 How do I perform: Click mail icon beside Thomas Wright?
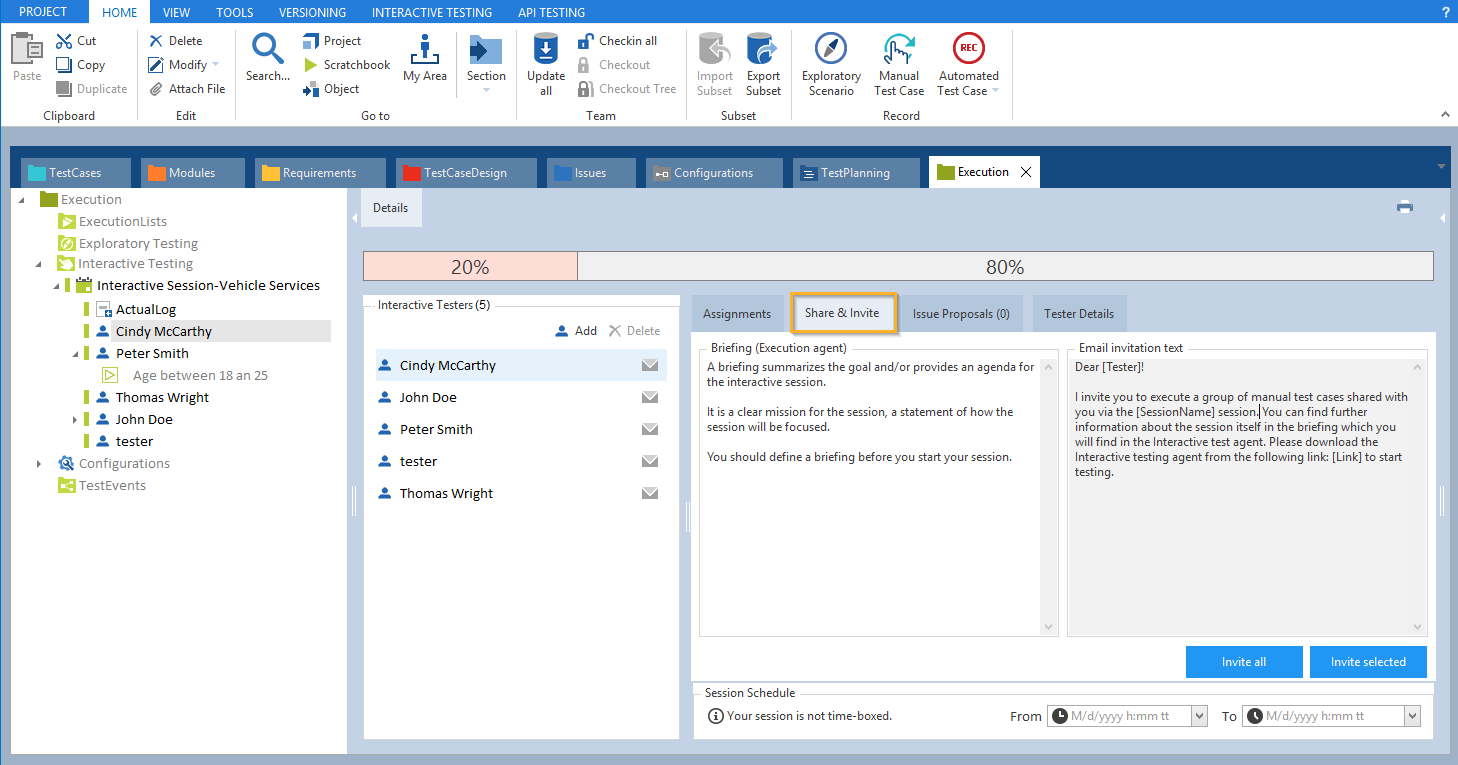650,494
